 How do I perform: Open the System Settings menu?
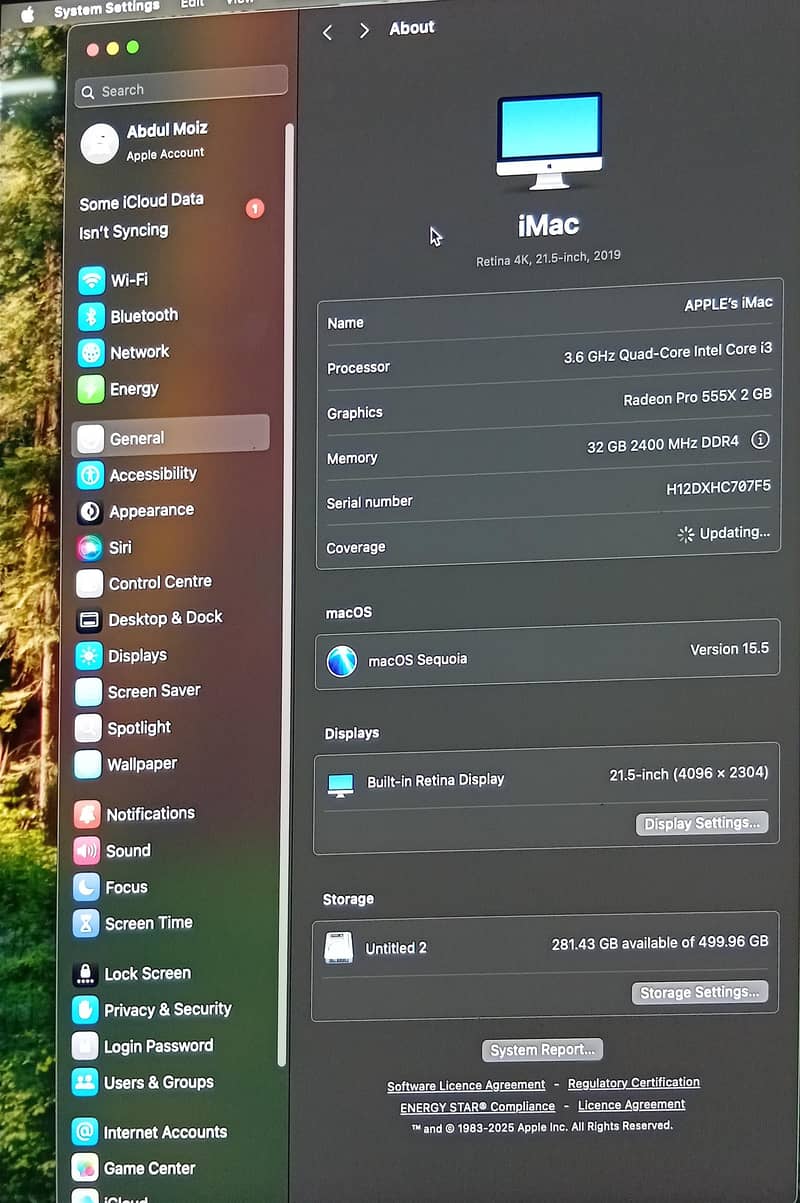106,10
